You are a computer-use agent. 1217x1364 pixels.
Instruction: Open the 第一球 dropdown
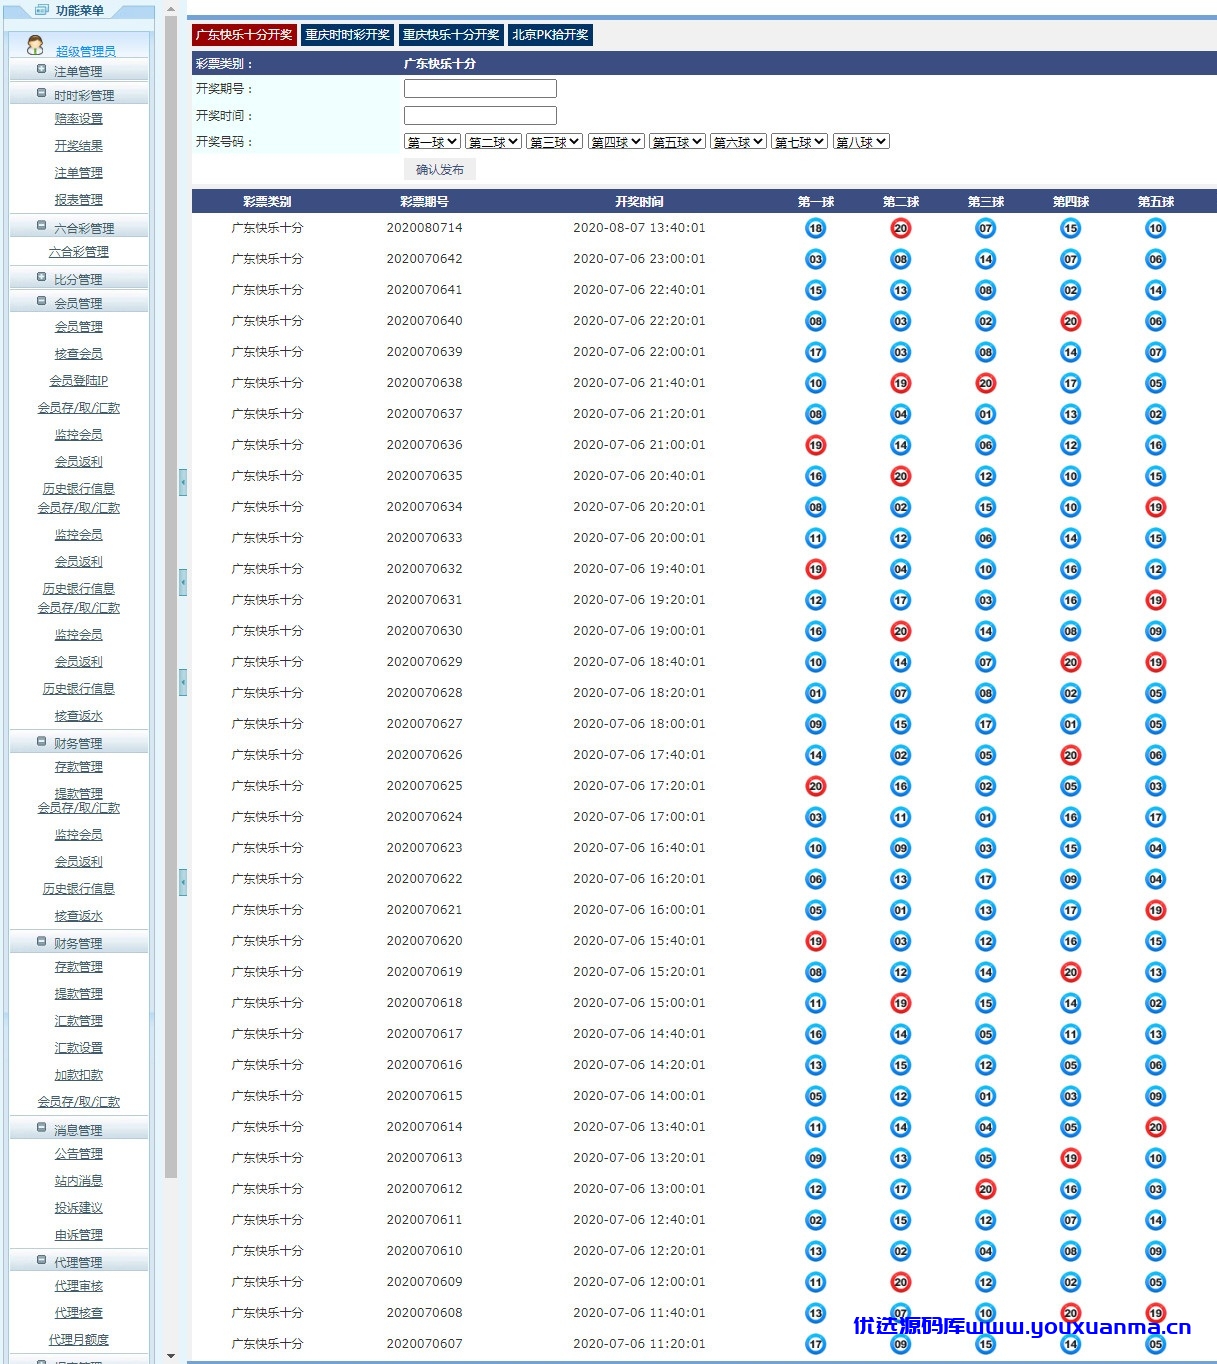click(432, 142)
